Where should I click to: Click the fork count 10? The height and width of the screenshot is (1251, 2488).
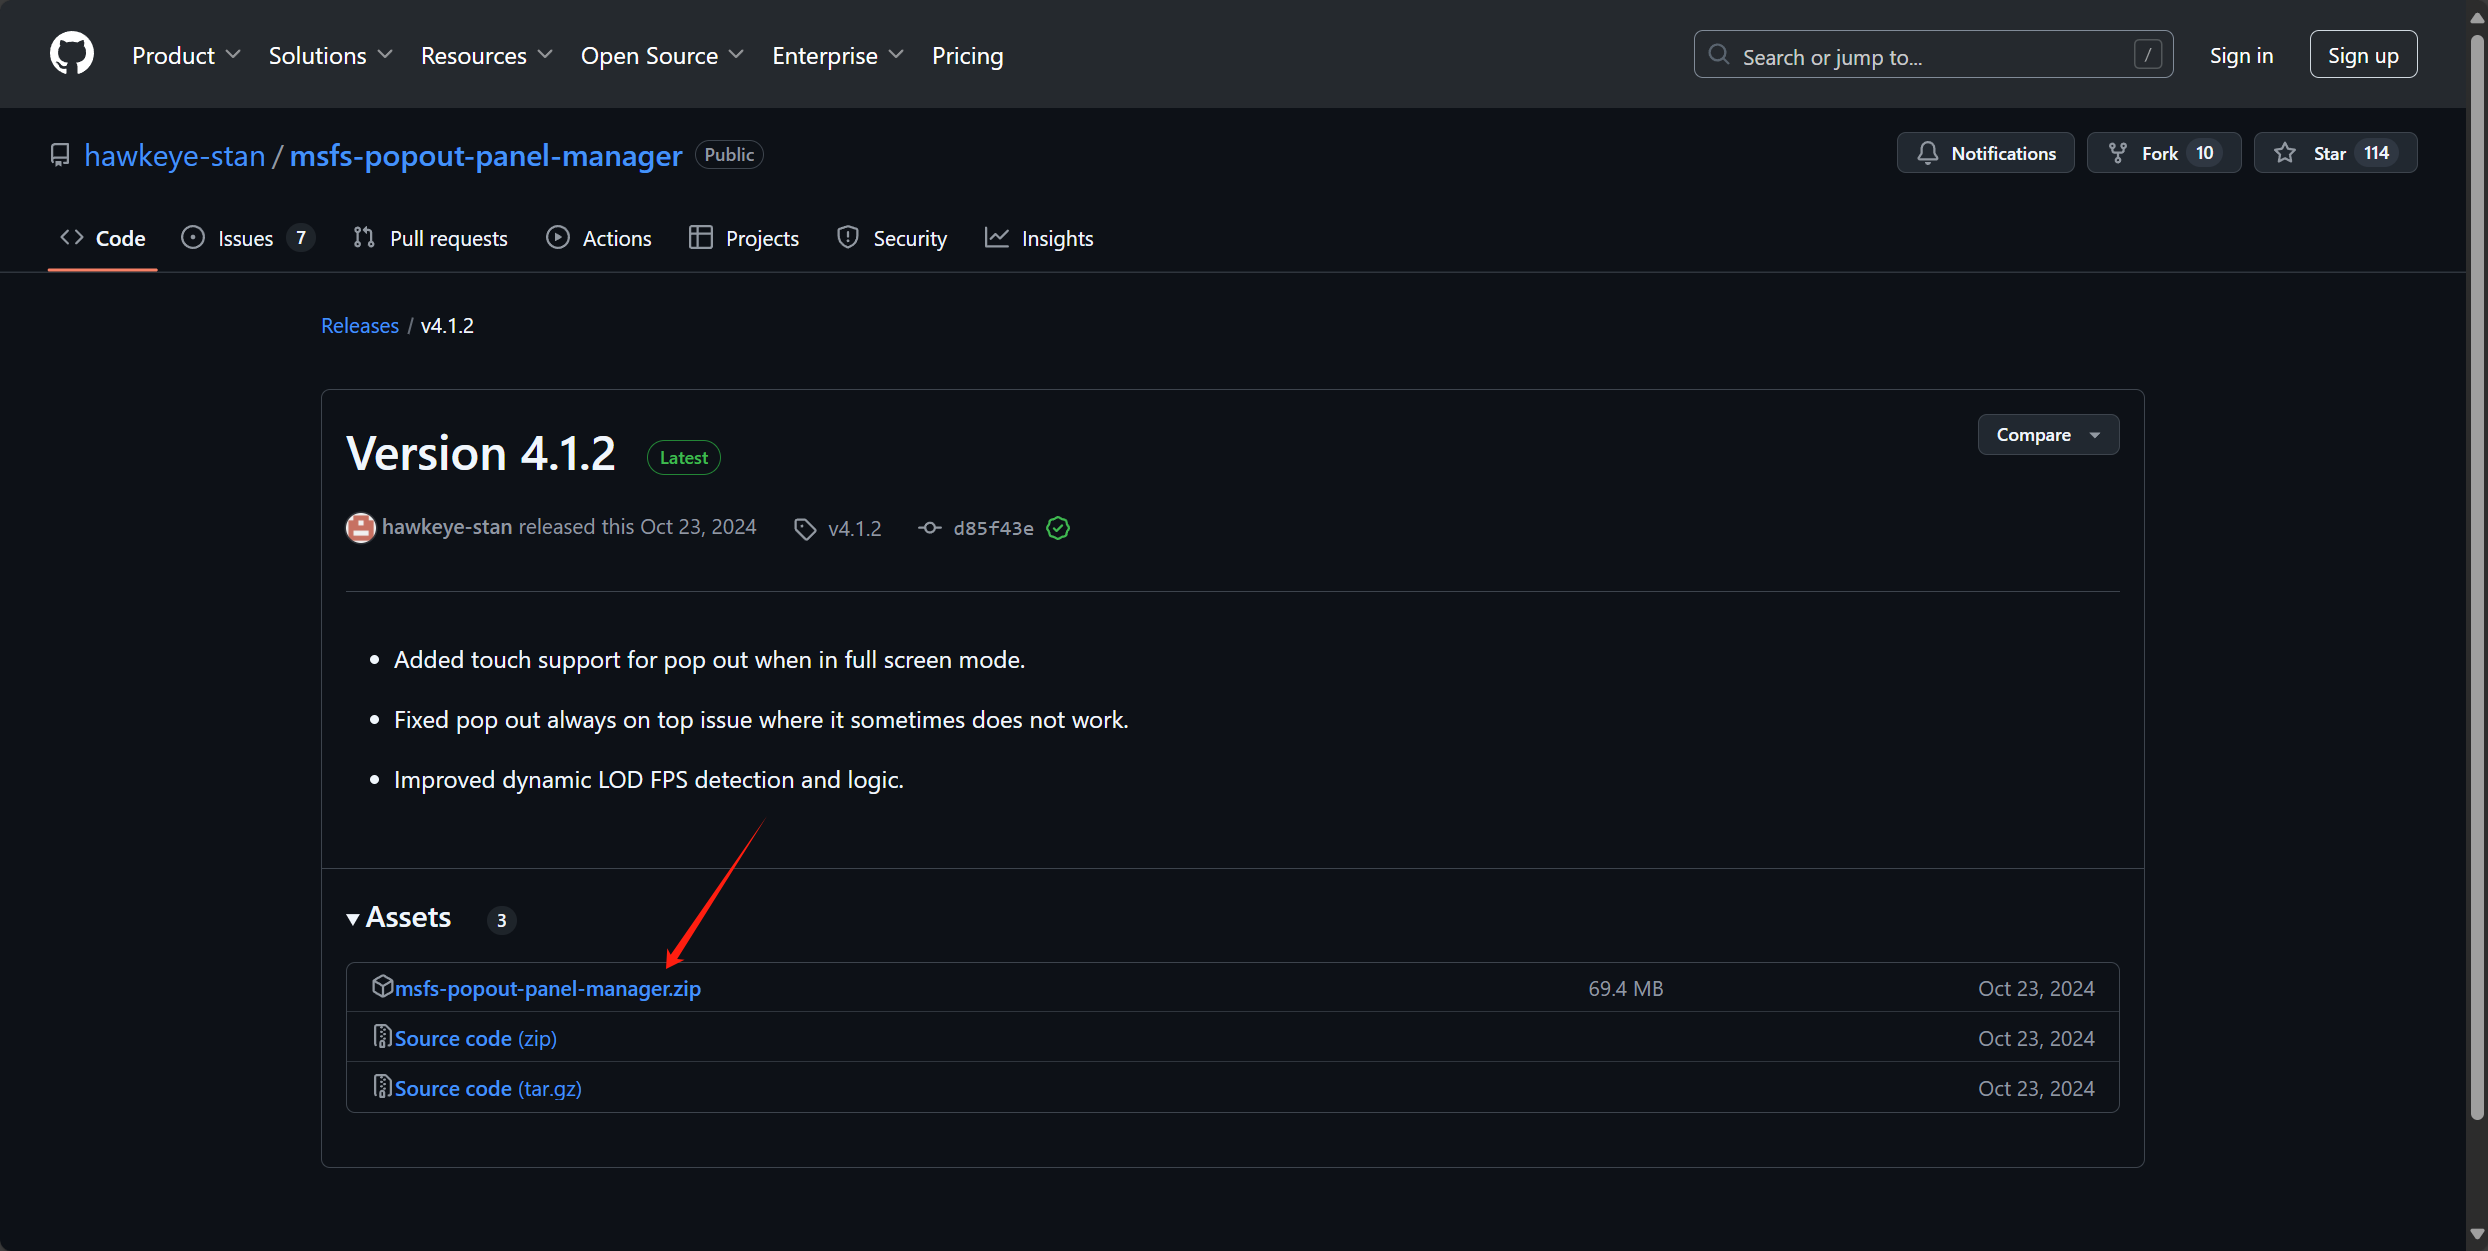[2204, 153]
